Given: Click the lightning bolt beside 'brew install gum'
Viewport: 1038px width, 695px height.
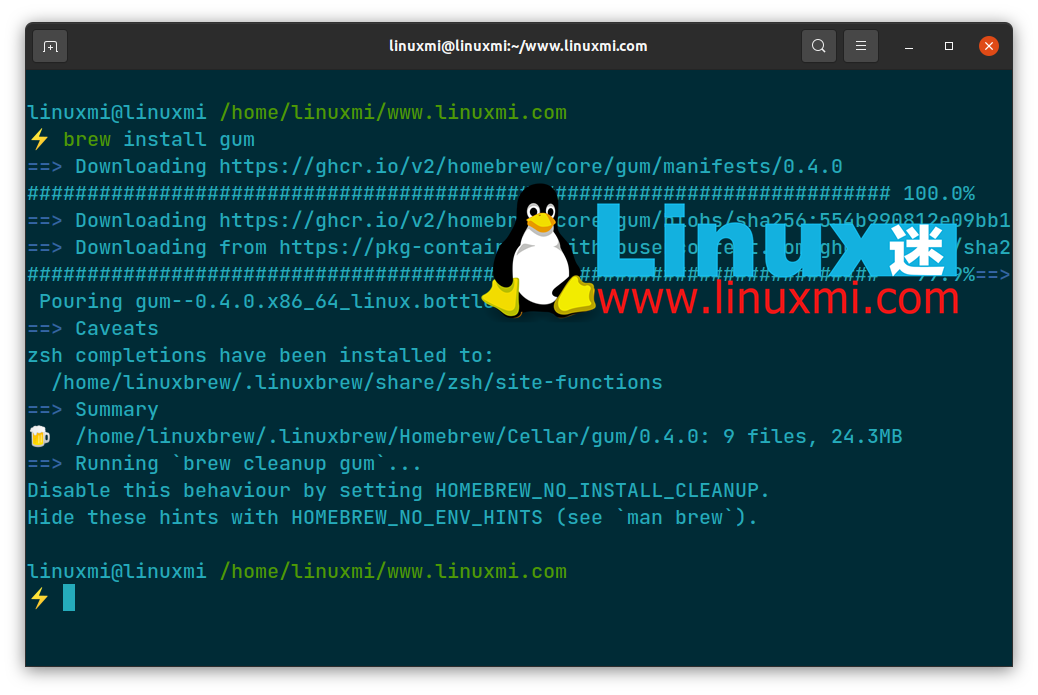Looking at the screenshot, I should [40, 140].
